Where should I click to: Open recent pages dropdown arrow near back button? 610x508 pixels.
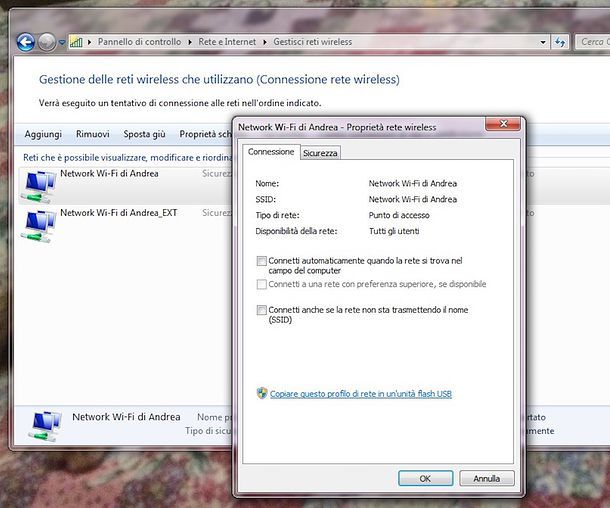pyautogui.click(x=62, y=43)
